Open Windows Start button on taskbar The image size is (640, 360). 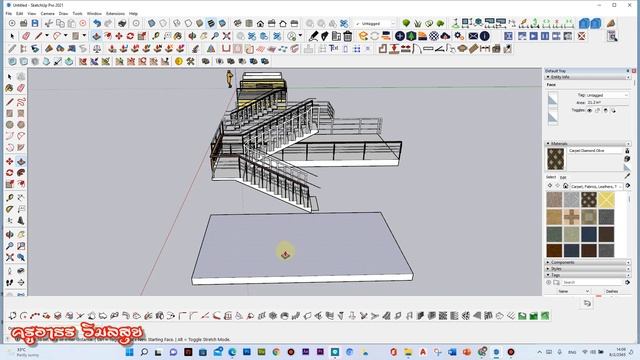[130, 352]
